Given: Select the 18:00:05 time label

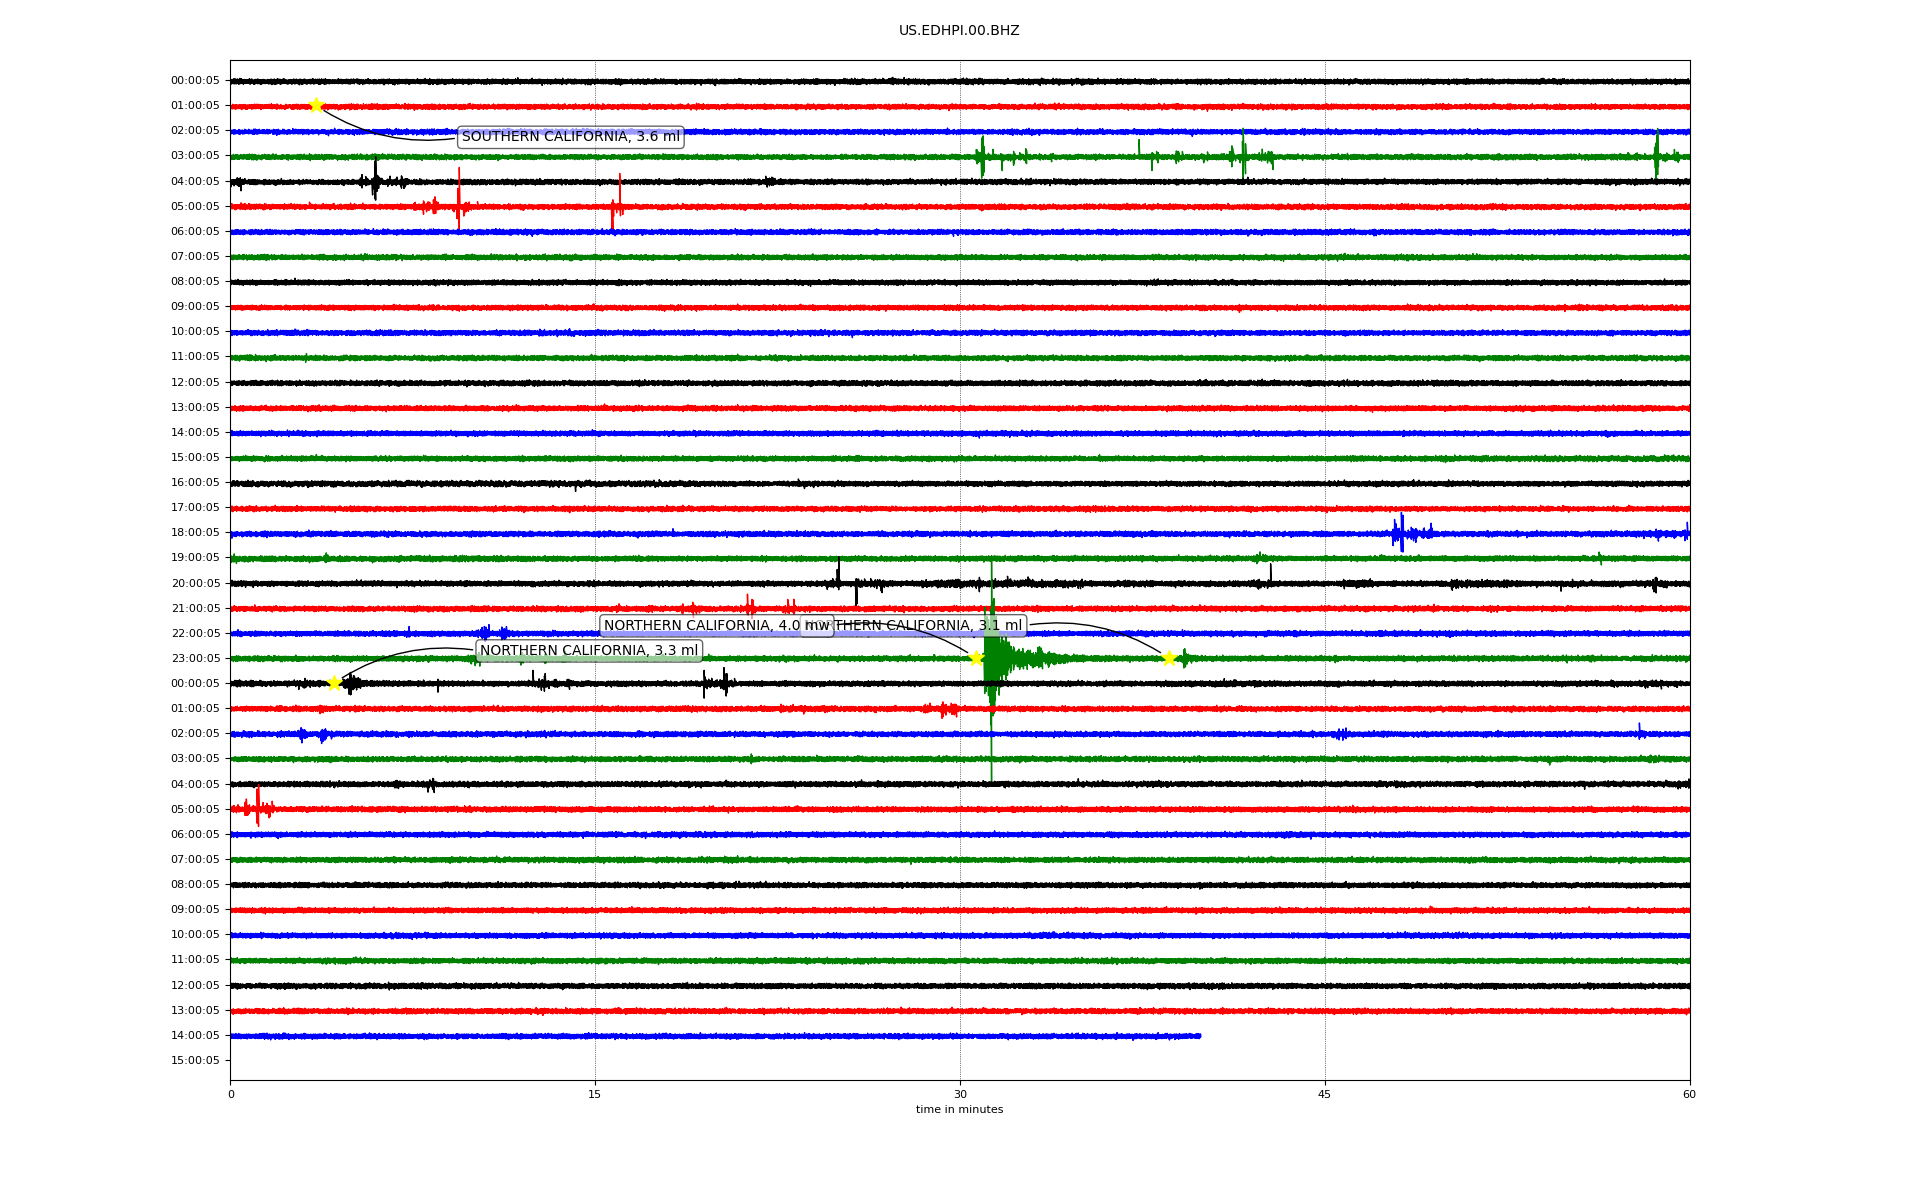Looking at the screenshot, I should [x=195, y=533].
